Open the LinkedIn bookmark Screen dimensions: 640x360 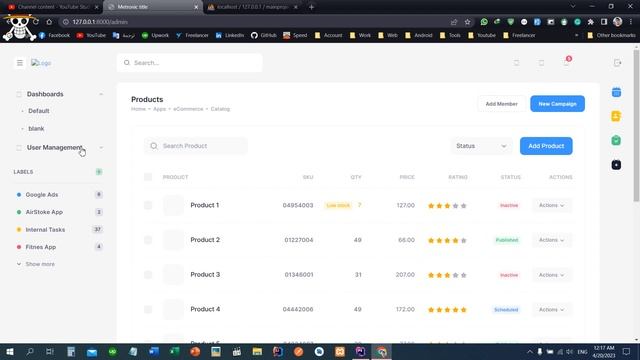[230, 36]
